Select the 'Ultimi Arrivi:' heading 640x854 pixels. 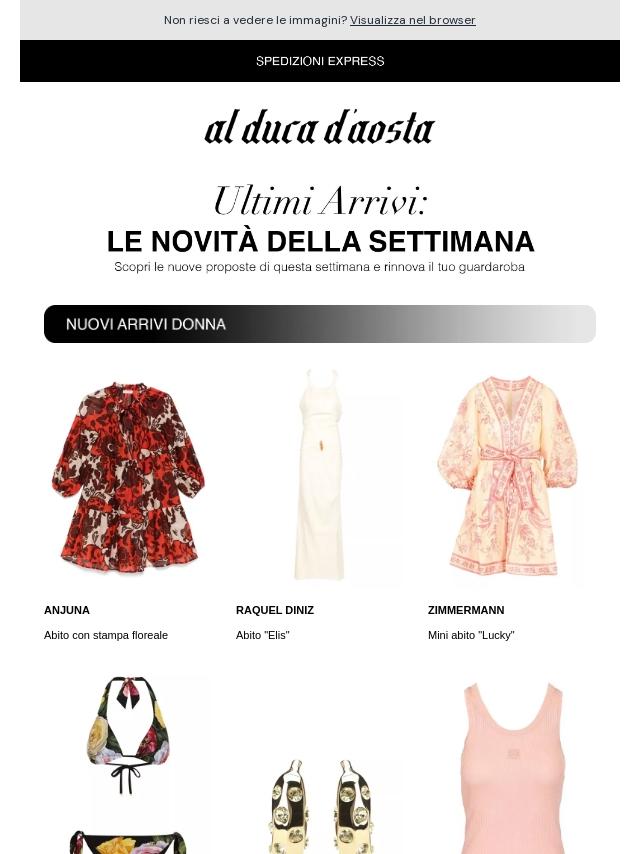(x=320, y=201)
